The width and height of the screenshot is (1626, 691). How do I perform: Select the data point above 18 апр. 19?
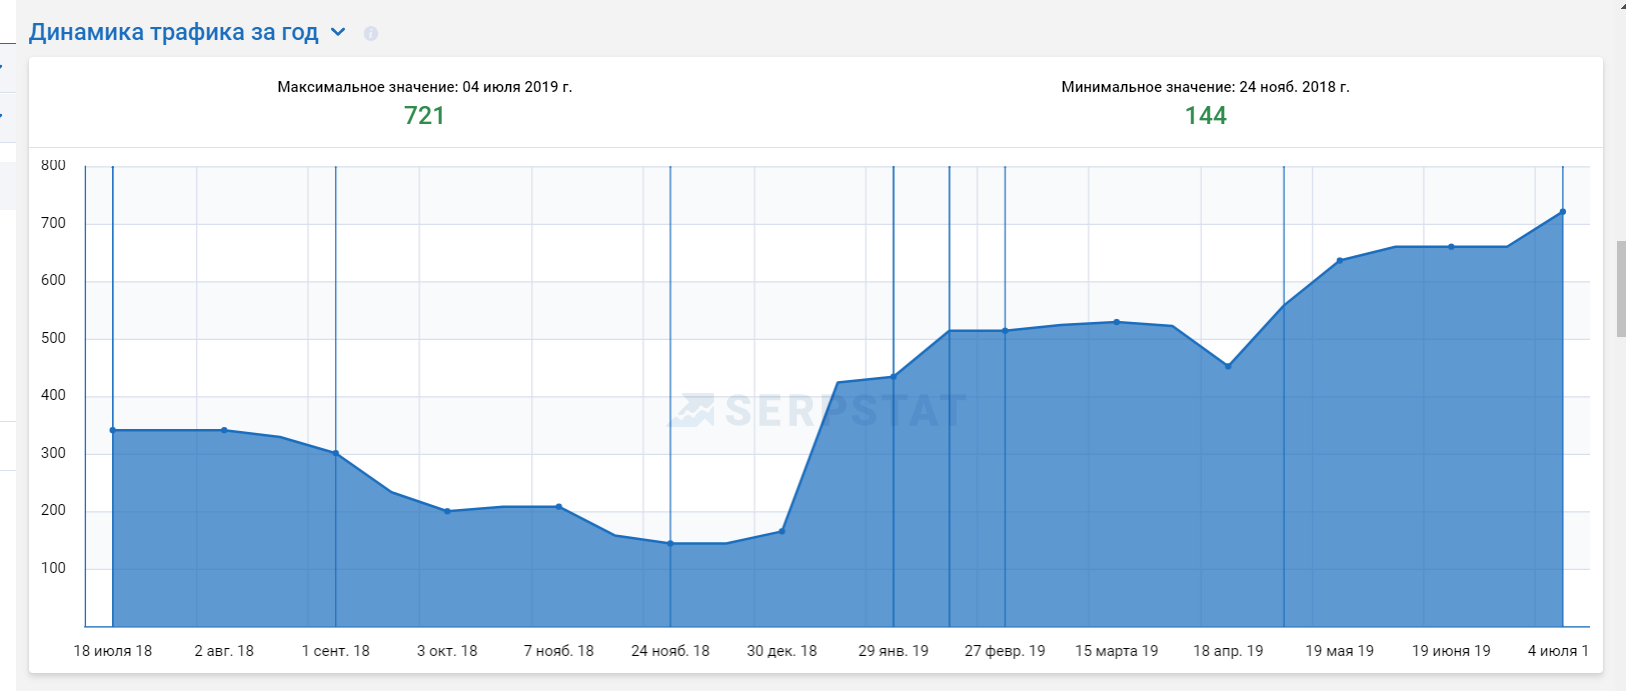[1228, 366]
